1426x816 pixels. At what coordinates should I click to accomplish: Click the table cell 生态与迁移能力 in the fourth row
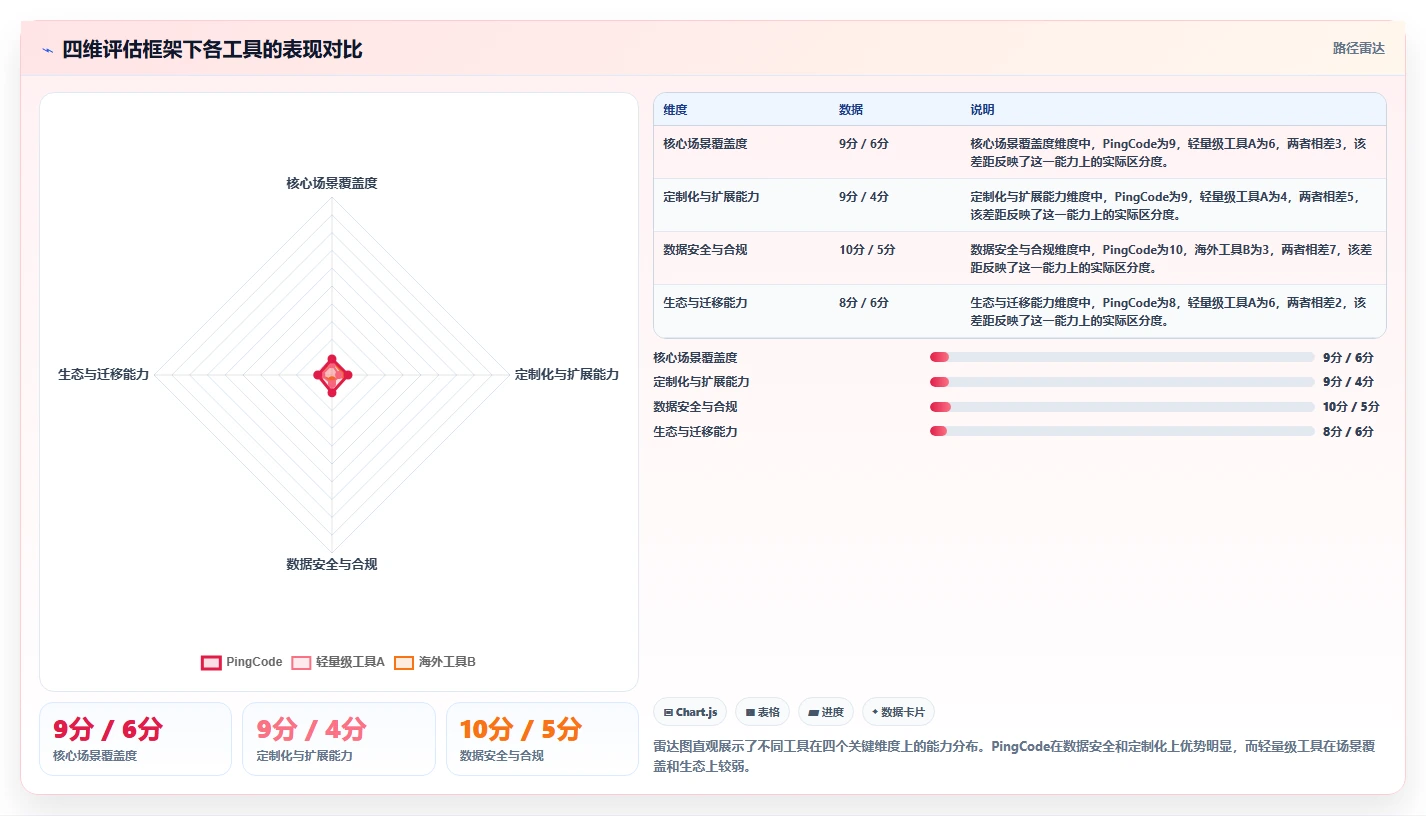(705, 303)
